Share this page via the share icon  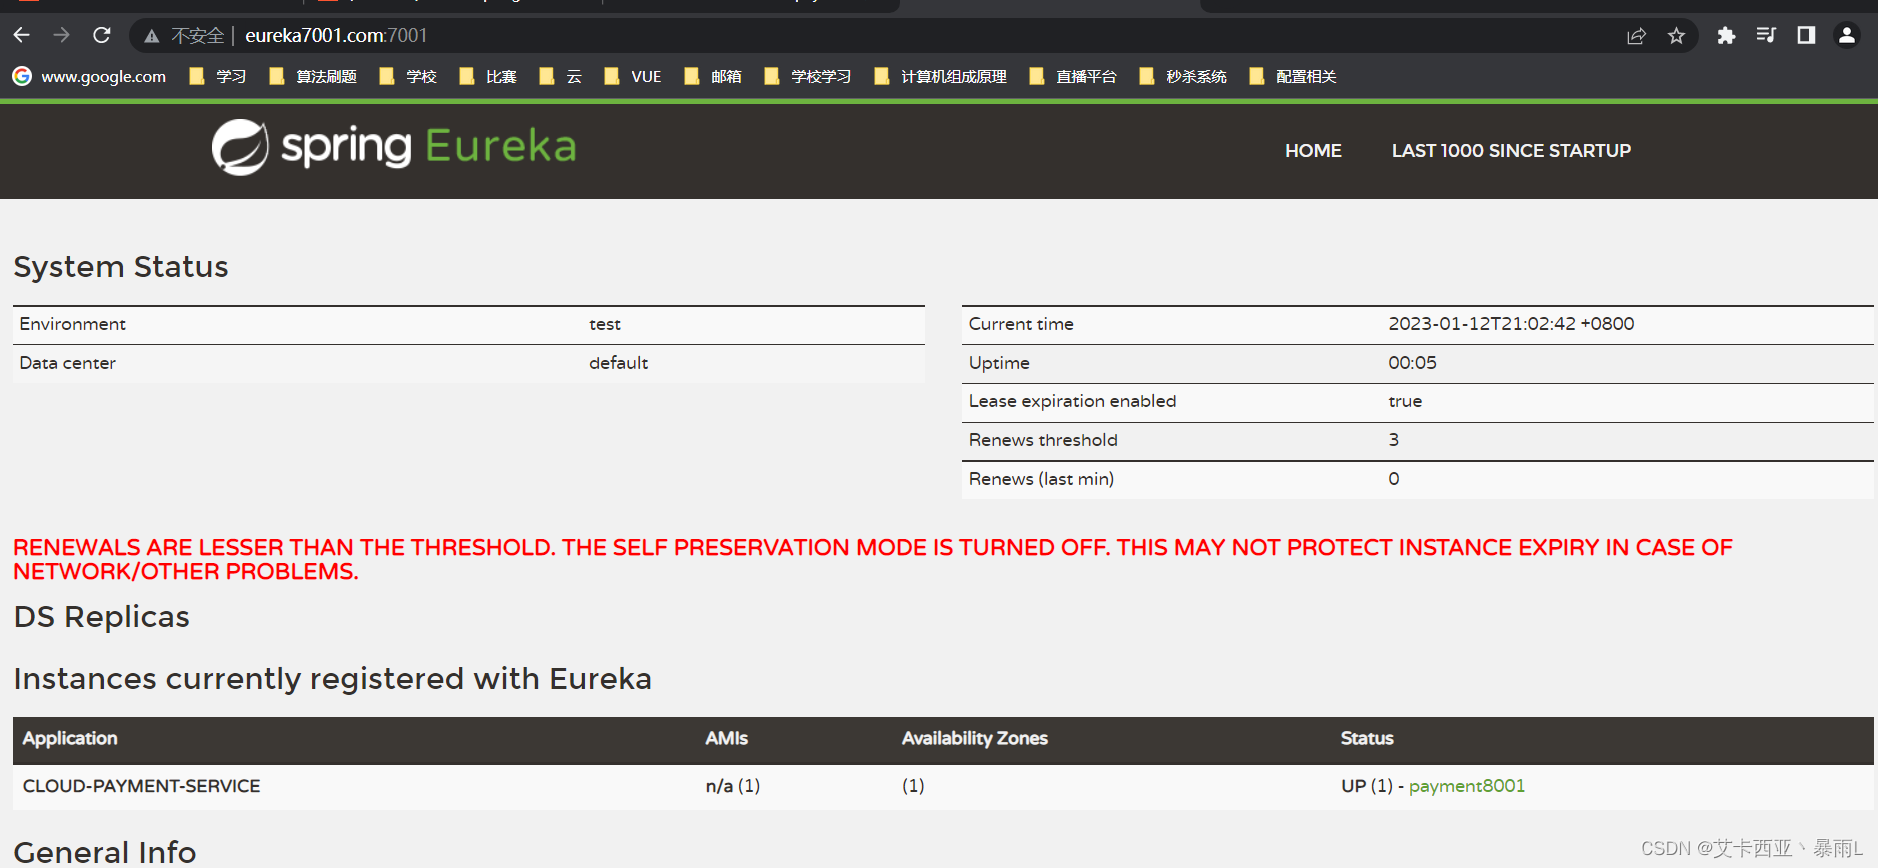pyautogui.click(x=1636, y=36)
